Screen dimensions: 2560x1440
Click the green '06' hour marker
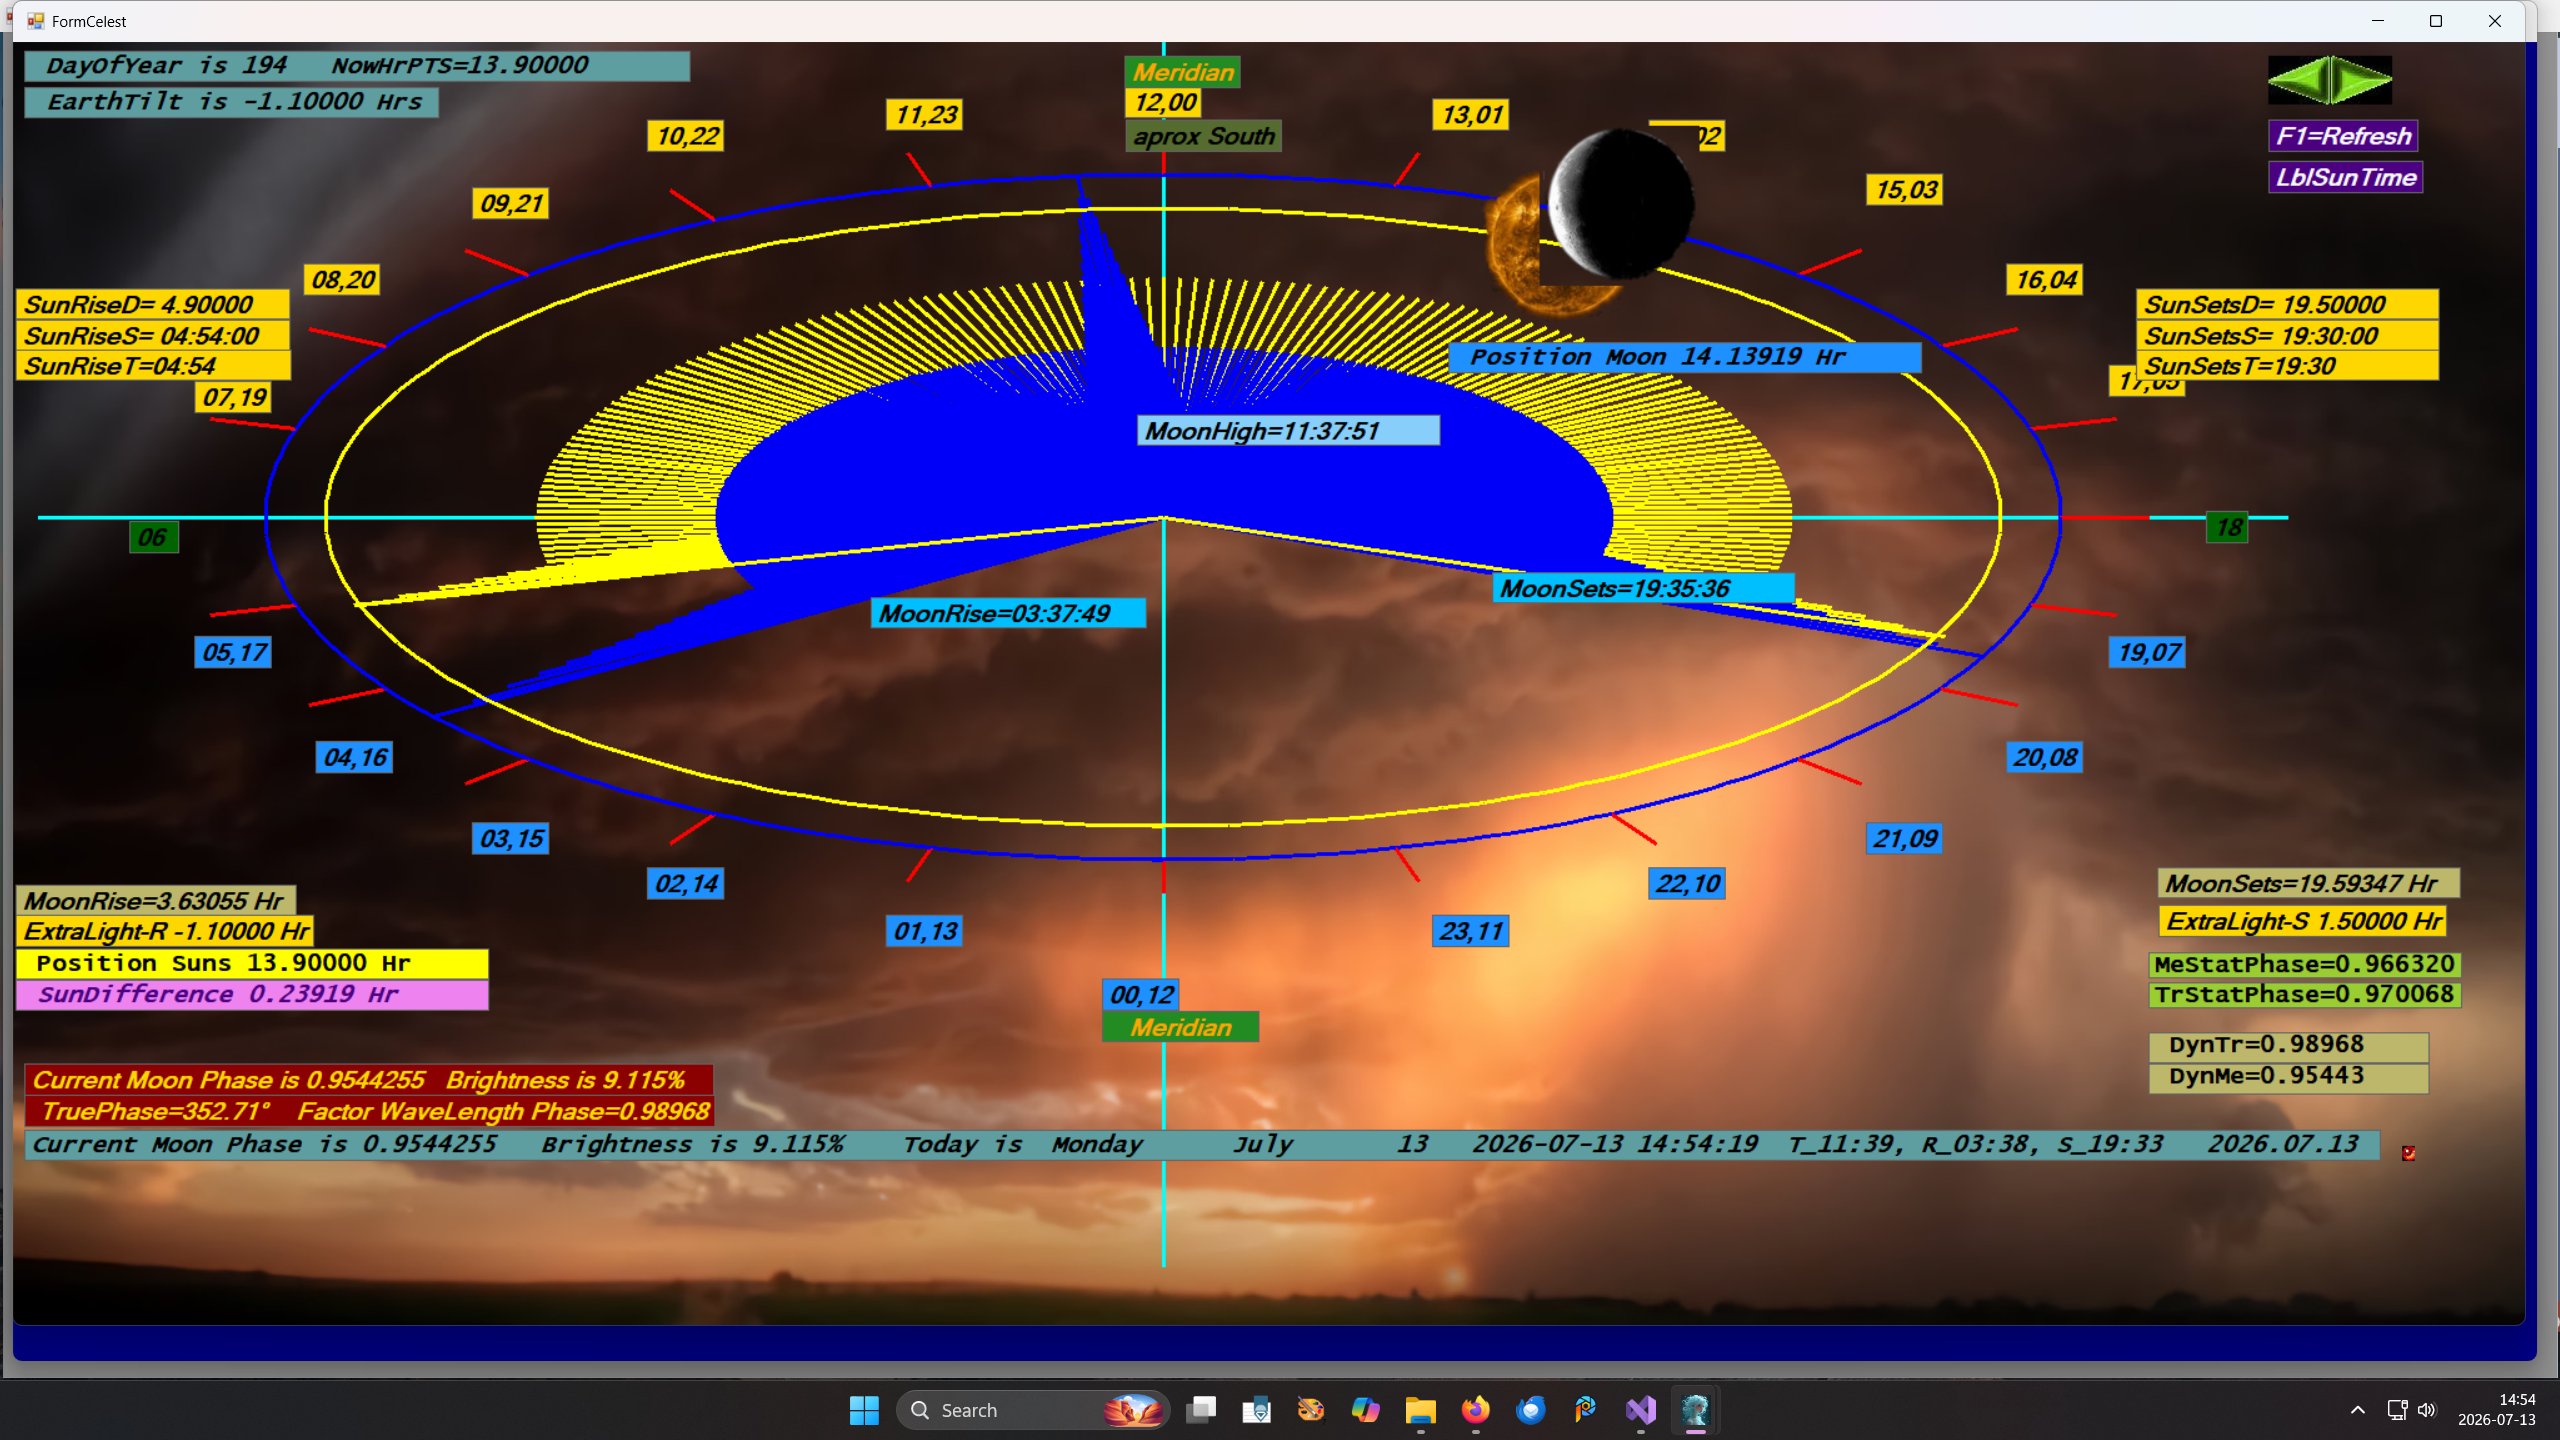click(153, 537)
